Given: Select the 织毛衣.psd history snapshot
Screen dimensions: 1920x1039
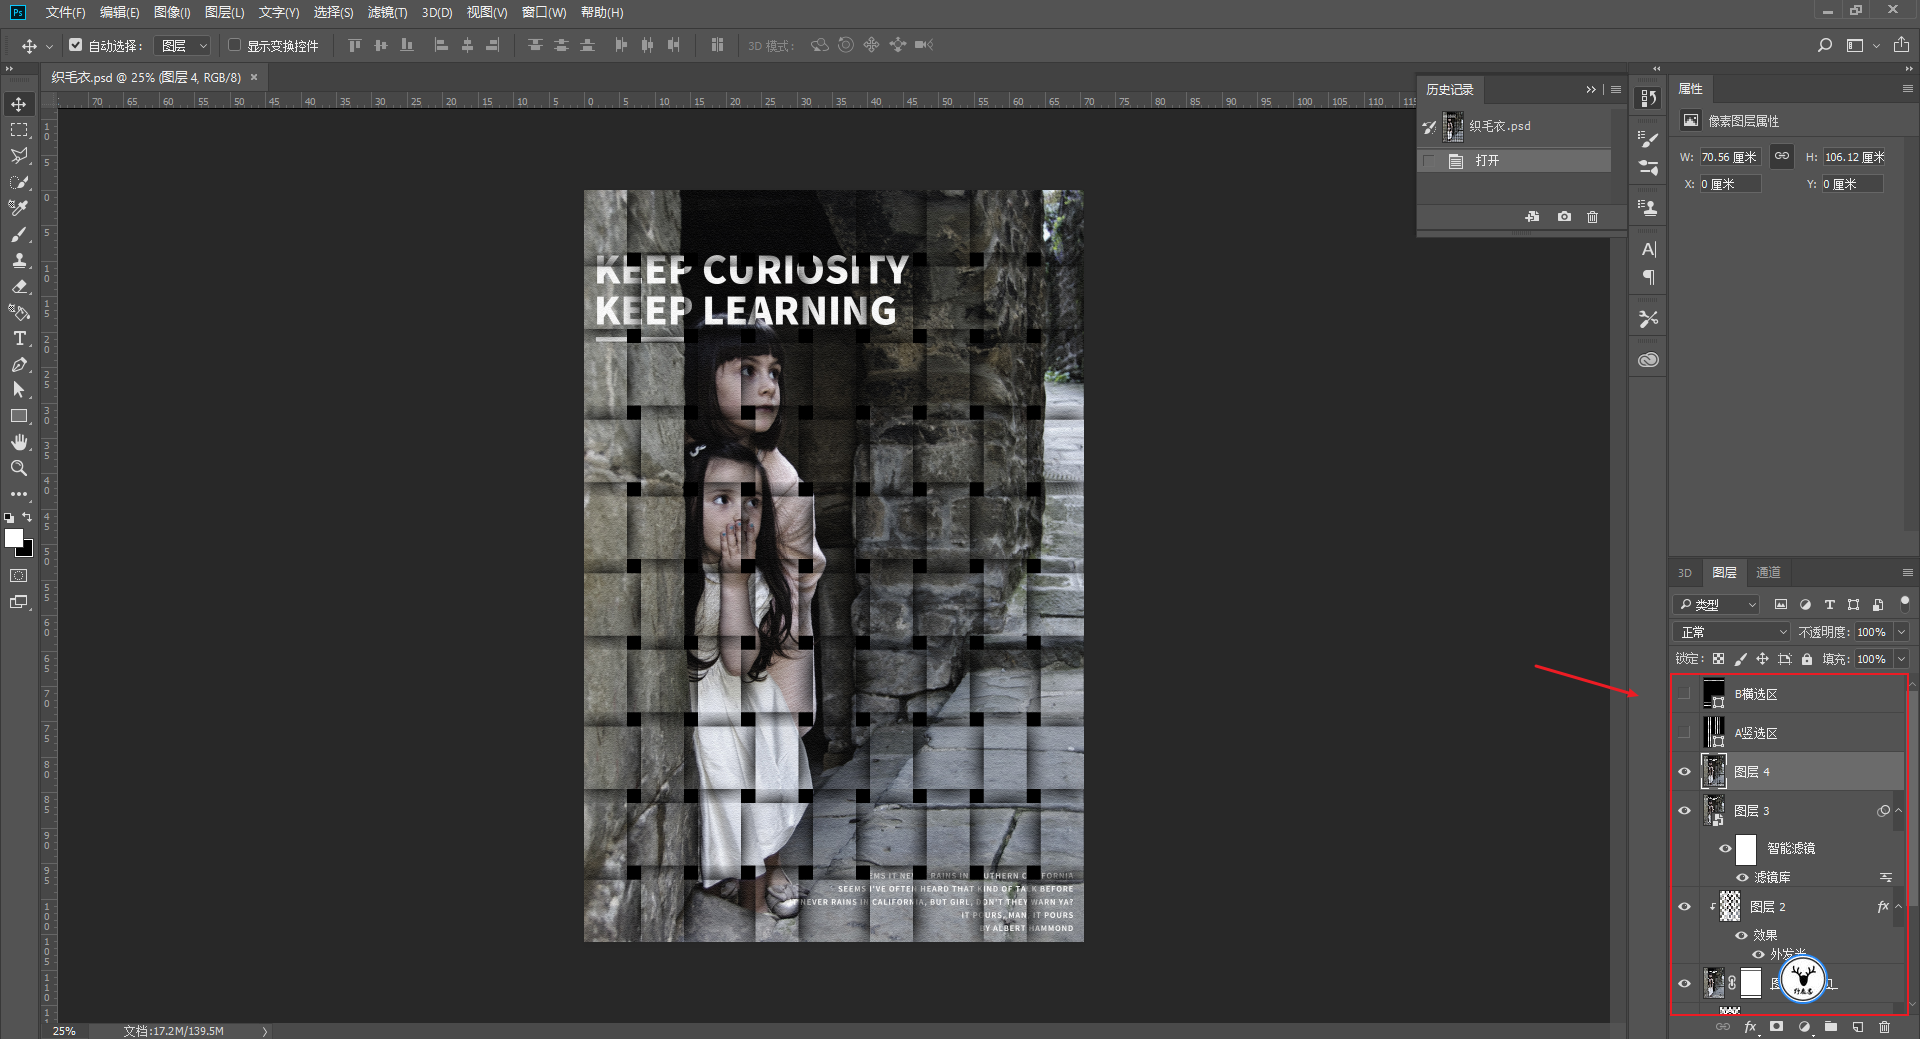Looking at the screenshot, I should pos(1514,126).
